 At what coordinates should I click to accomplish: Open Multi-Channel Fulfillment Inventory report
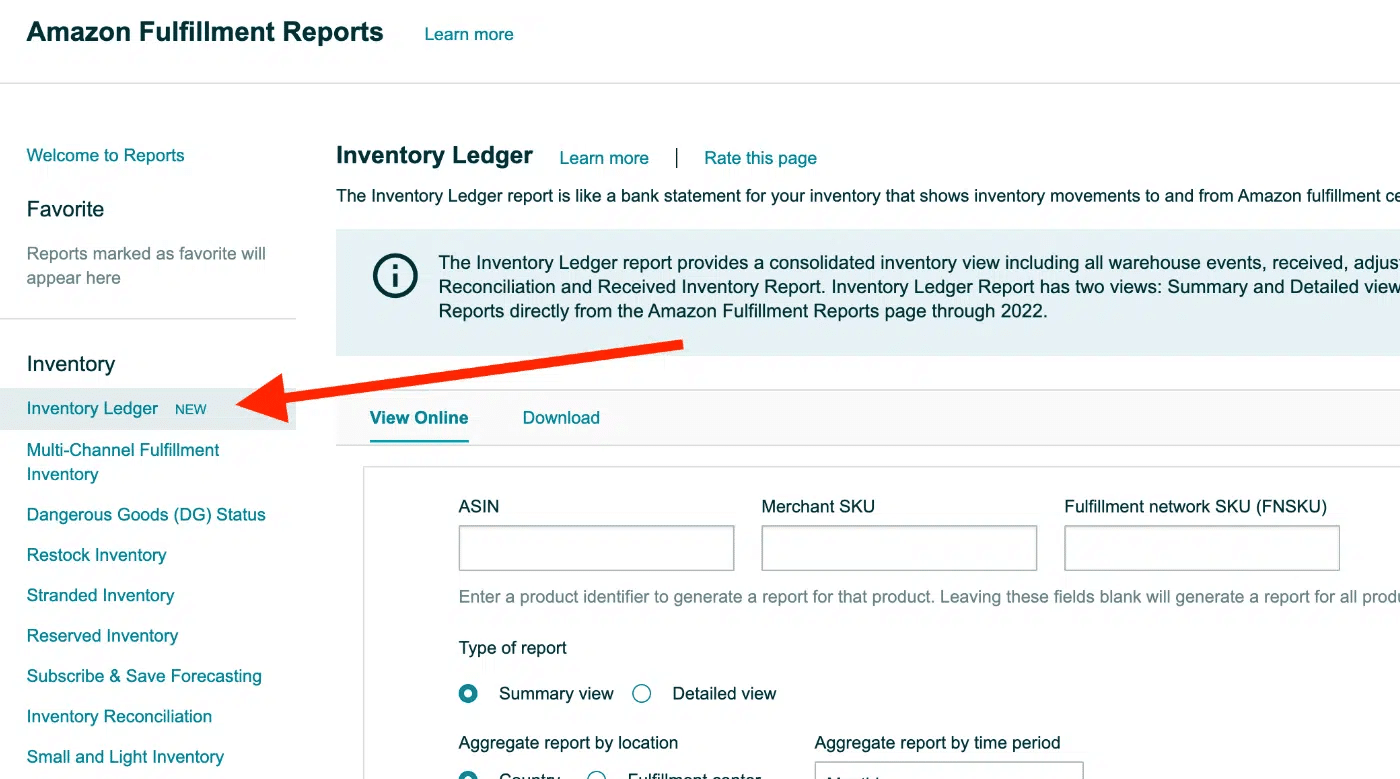pos(123,462)
